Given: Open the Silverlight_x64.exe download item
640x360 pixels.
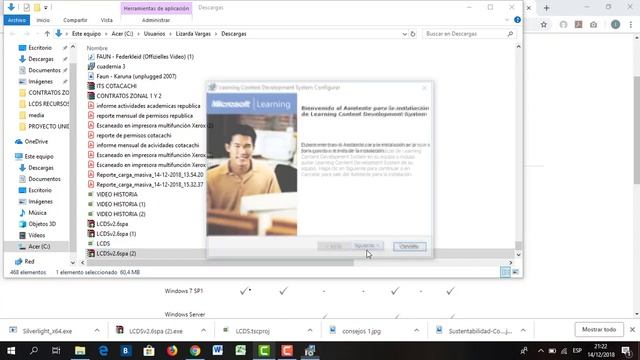Looking at the screenshot, I should 47,331.
